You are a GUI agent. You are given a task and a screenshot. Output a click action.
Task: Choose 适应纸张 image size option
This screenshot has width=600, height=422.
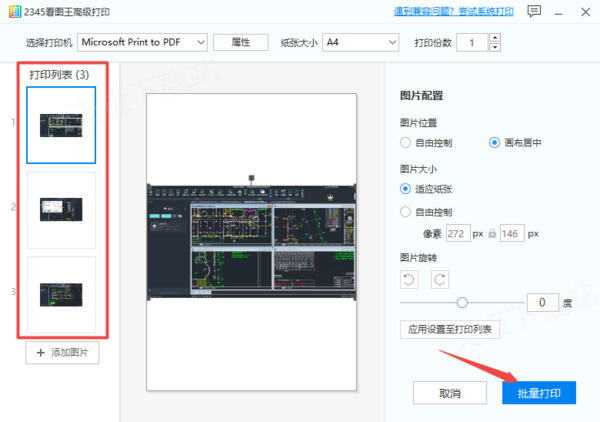point(405,188)
